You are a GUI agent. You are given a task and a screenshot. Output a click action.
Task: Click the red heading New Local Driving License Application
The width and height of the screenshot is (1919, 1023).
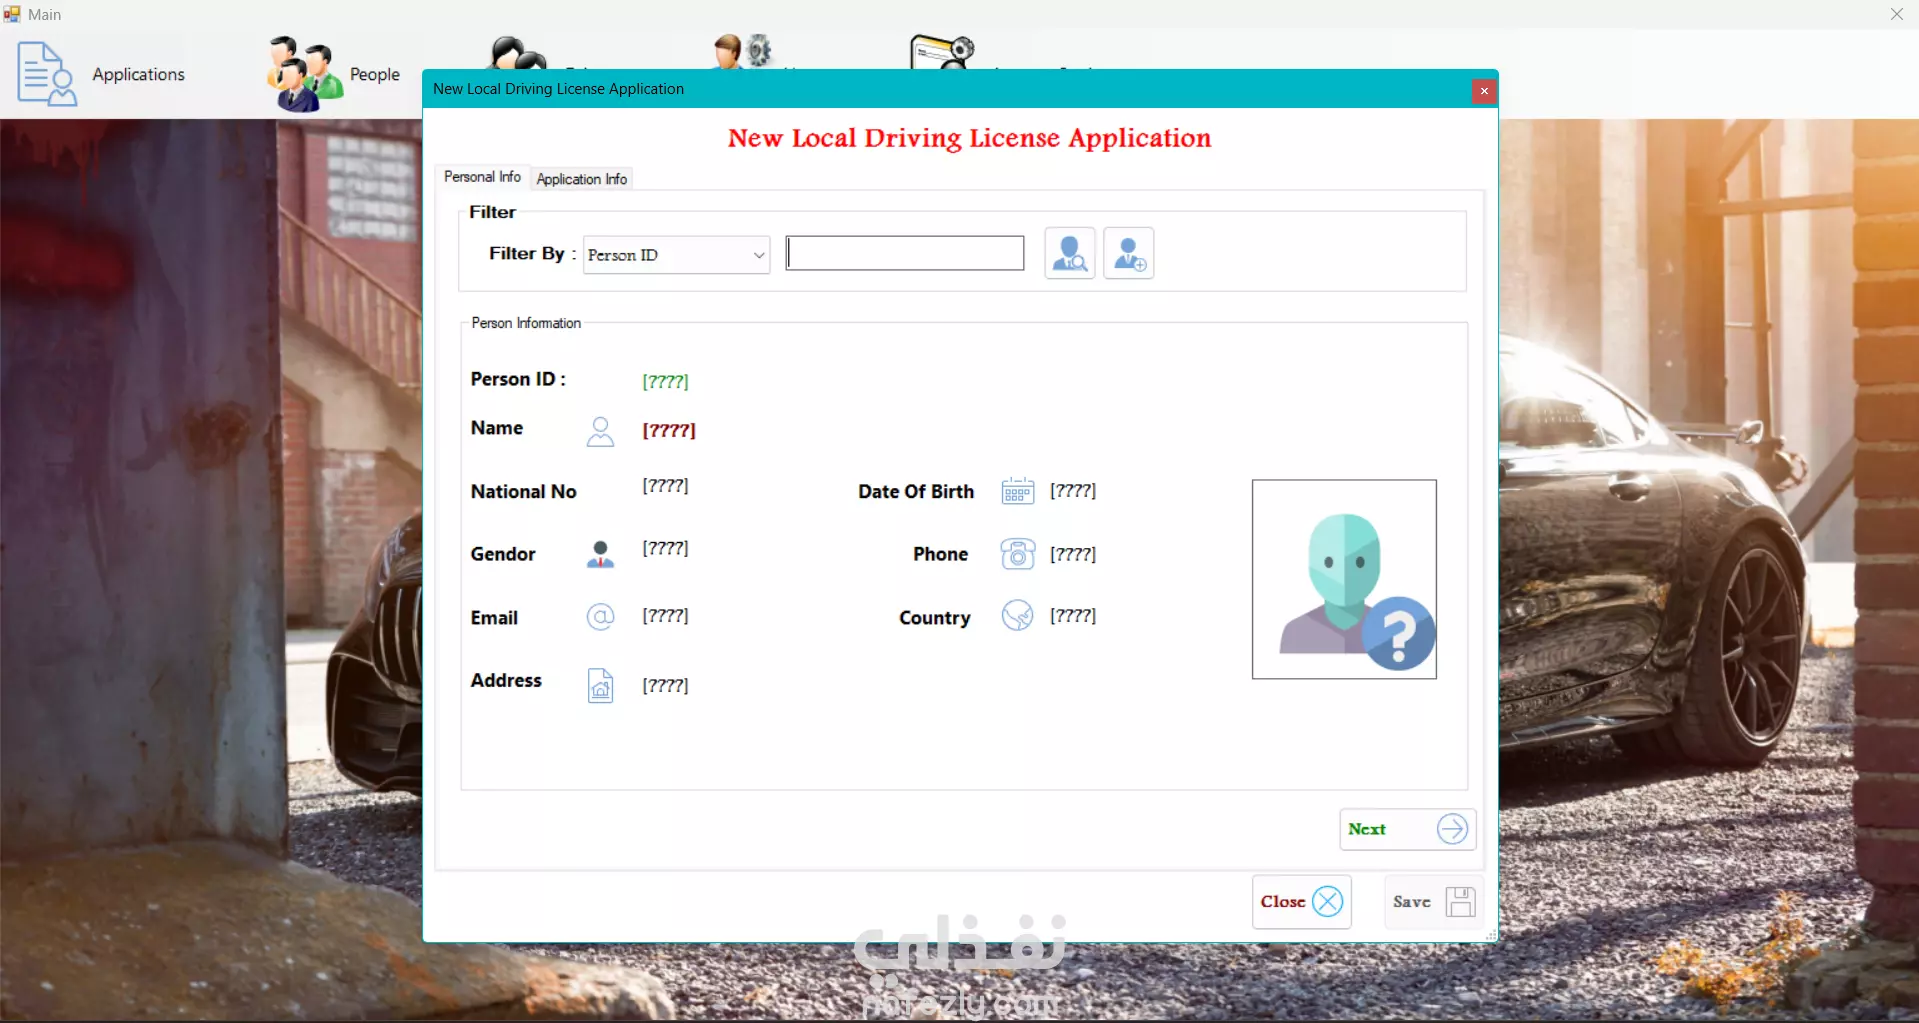click(969, 138)
